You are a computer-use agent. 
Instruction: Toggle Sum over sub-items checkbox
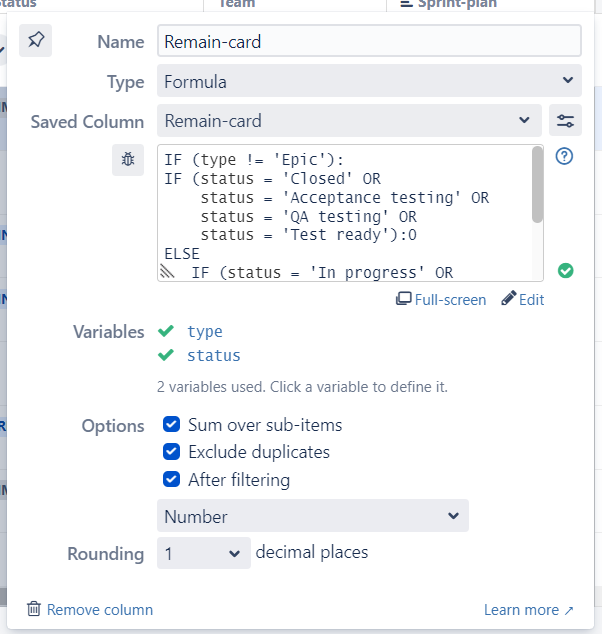click(x=171, y=424)
